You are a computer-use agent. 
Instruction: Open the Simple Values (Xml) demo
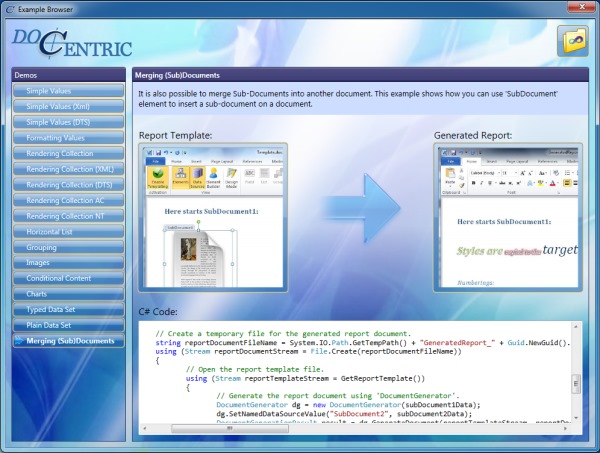point(68,107)
